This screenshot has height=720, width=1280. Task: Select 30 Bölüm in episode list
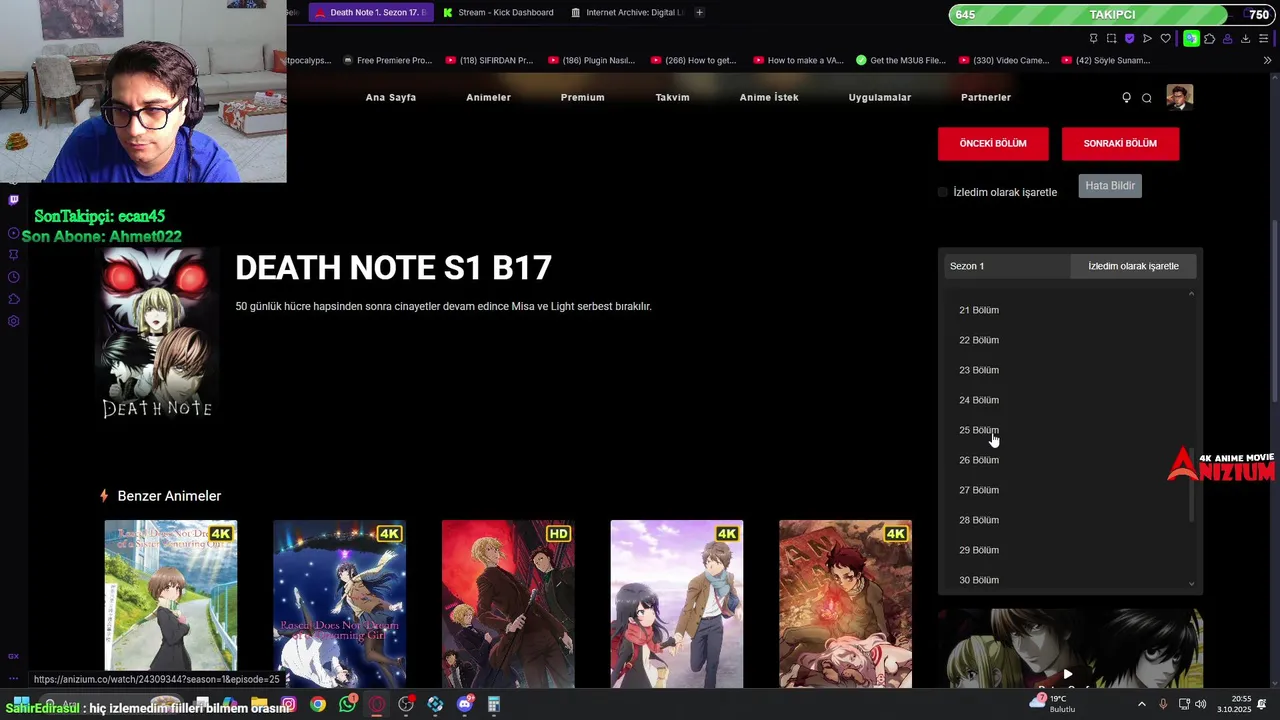coord(979,580)
